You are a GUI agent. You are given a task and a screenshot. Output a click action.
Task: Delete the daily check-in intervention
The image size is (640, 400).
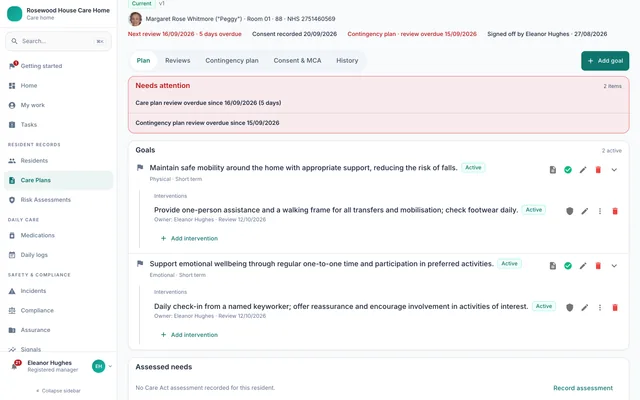615,307
